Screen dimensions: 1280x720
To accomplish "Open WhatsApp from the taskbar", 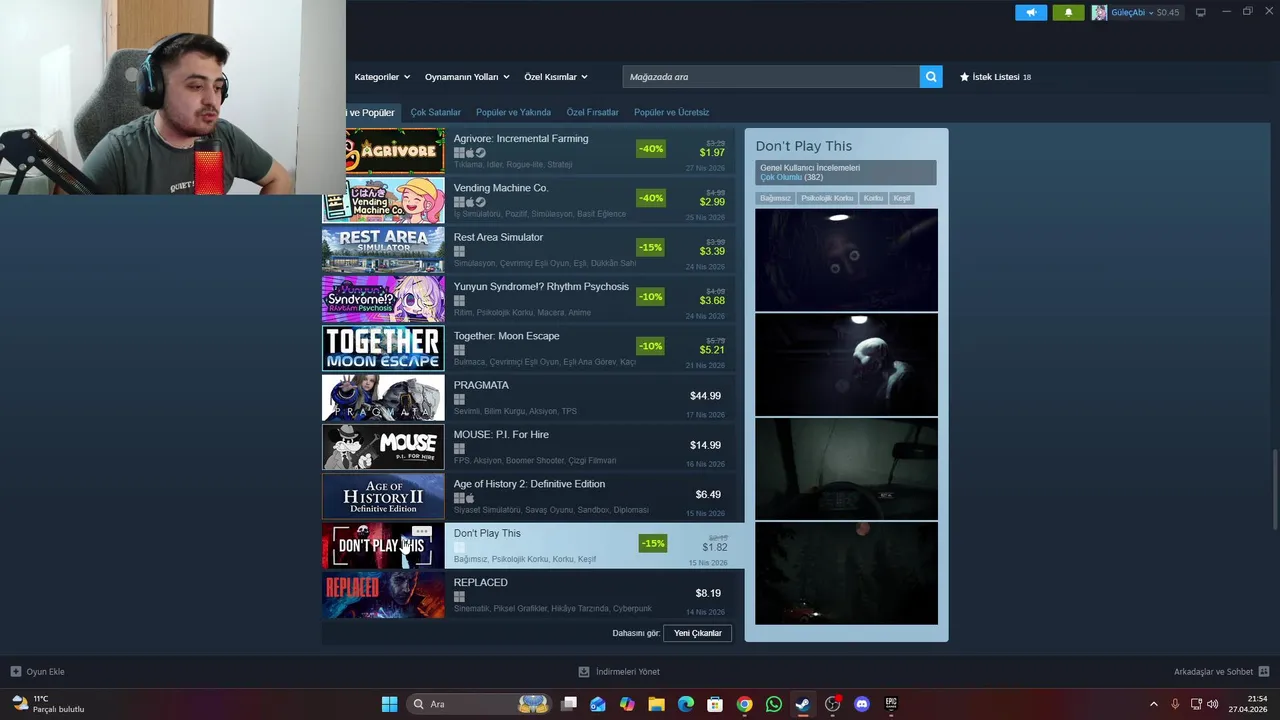I will pos(774,704).
